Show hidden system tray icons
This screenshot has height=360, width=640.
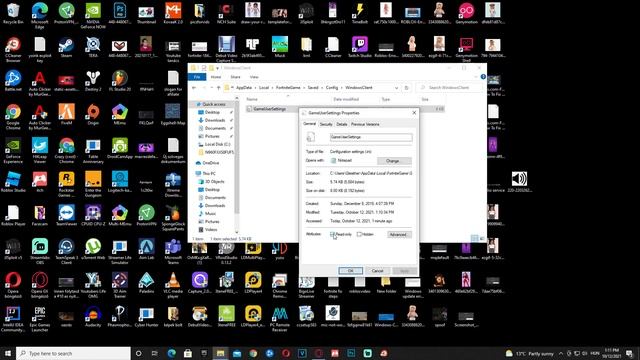point(561,353)
